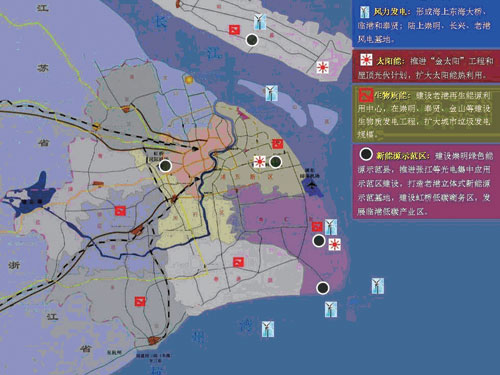Click the wind turbine icon in the legend

tap(364, 12)
